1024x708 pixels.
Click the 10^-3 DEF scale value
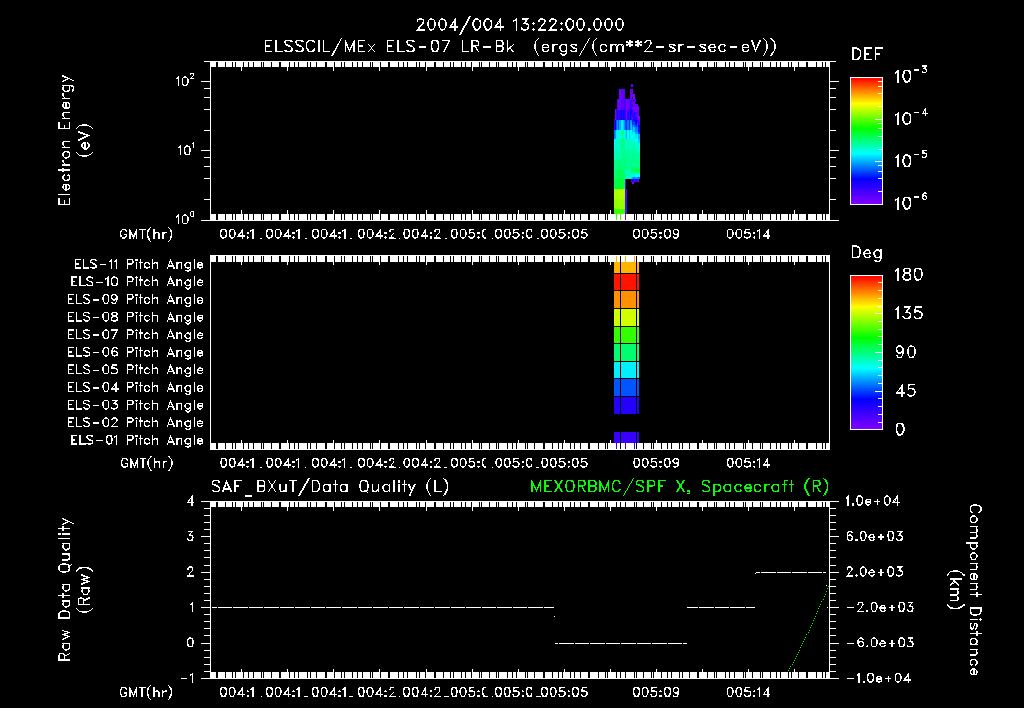pos(910,76)
